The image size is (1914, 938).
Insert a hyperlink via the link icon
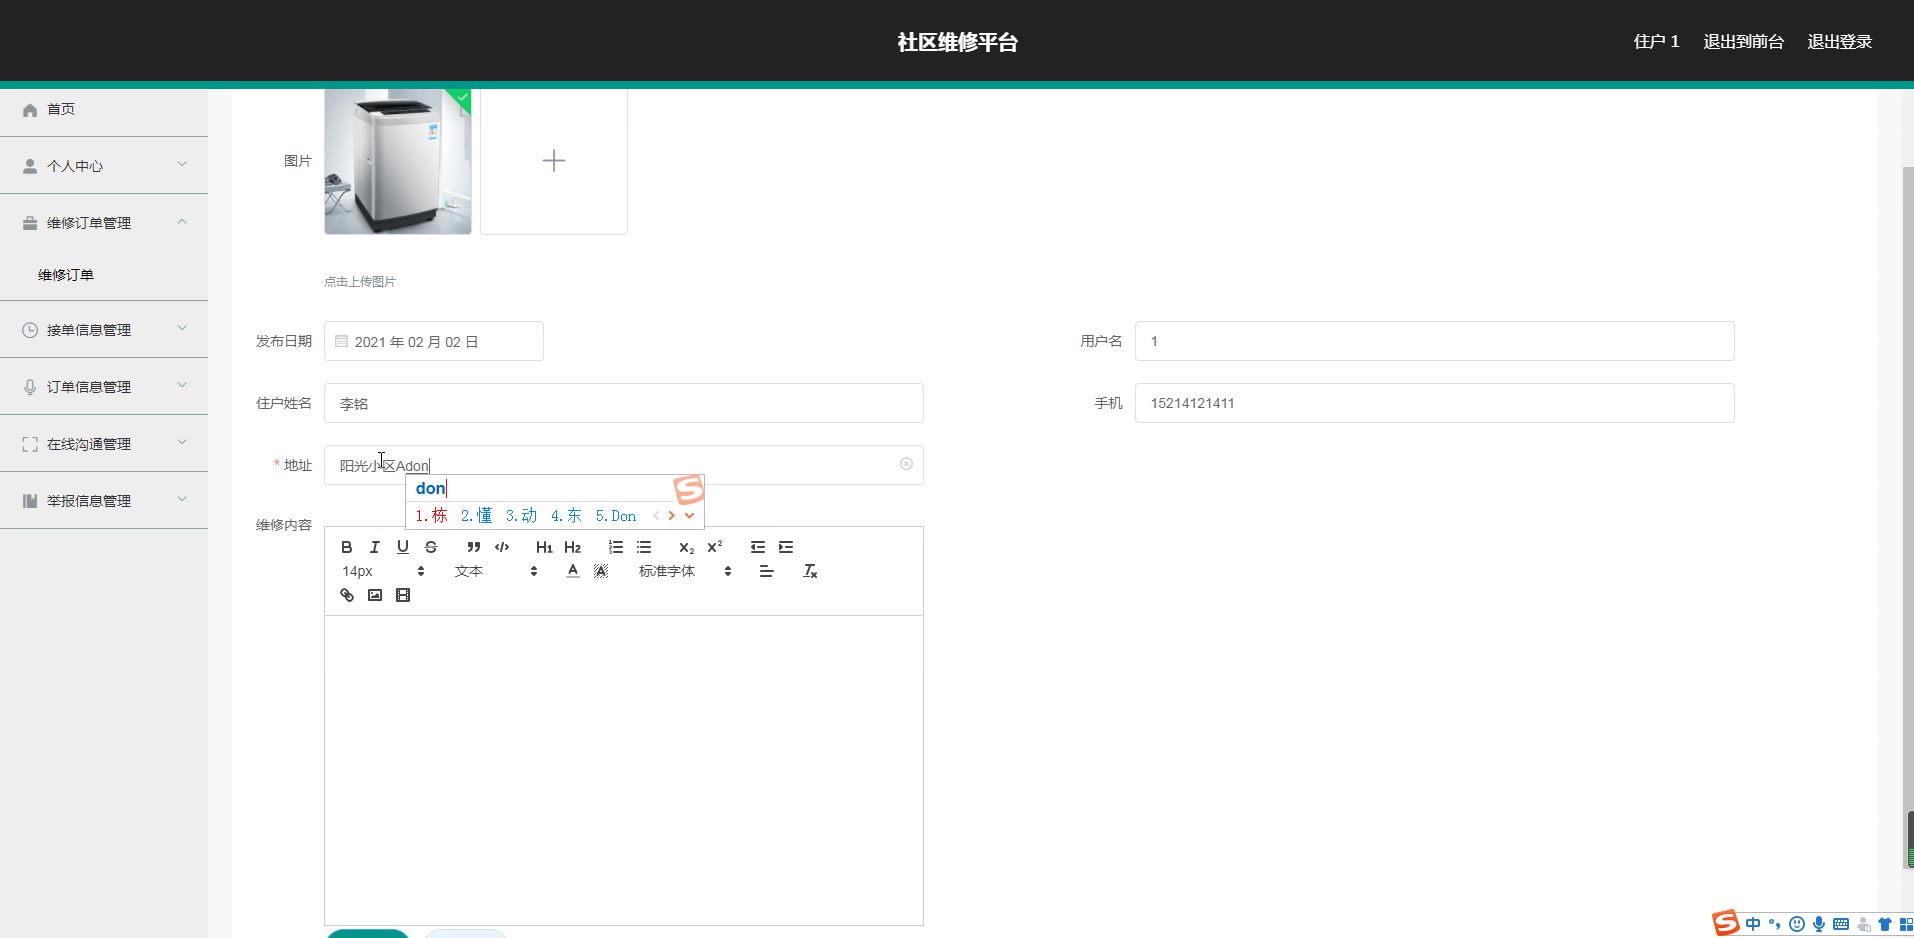point(347,595)
